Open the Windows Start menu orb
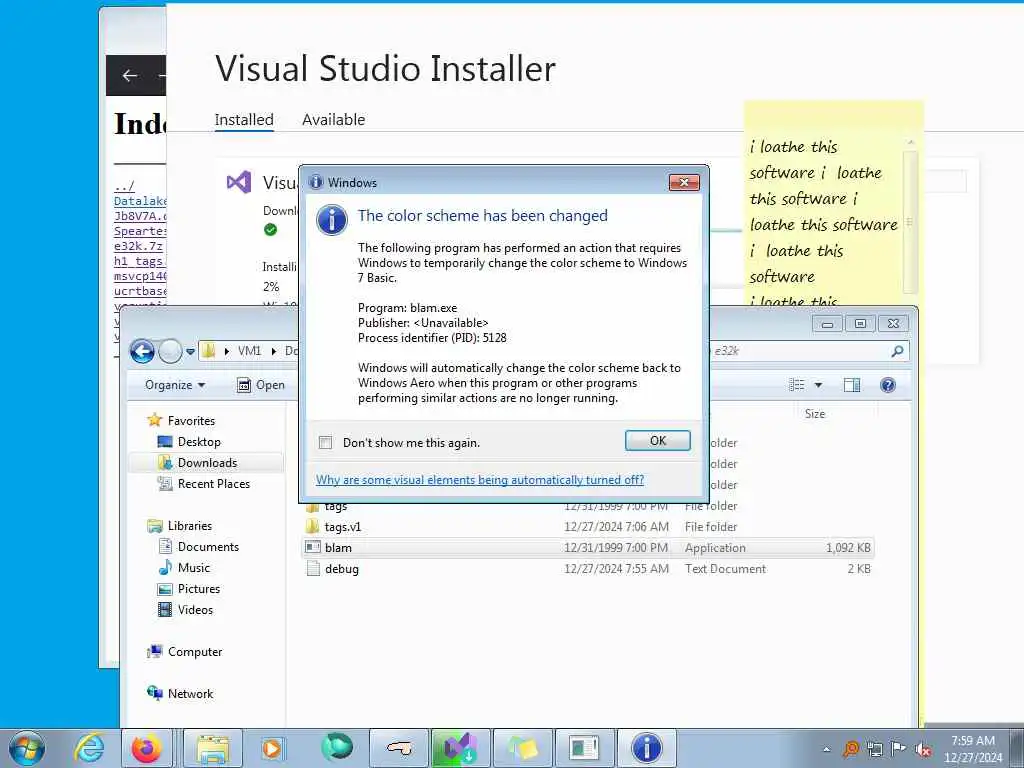The image size is (1024, 768). pos(27,748)
